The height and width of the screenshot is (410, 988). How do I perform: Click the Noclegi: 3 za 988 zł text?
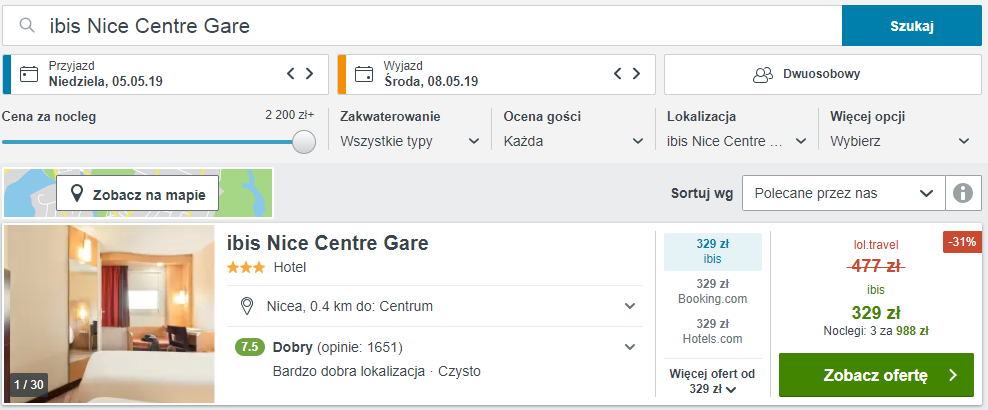(x=876, y=331)
